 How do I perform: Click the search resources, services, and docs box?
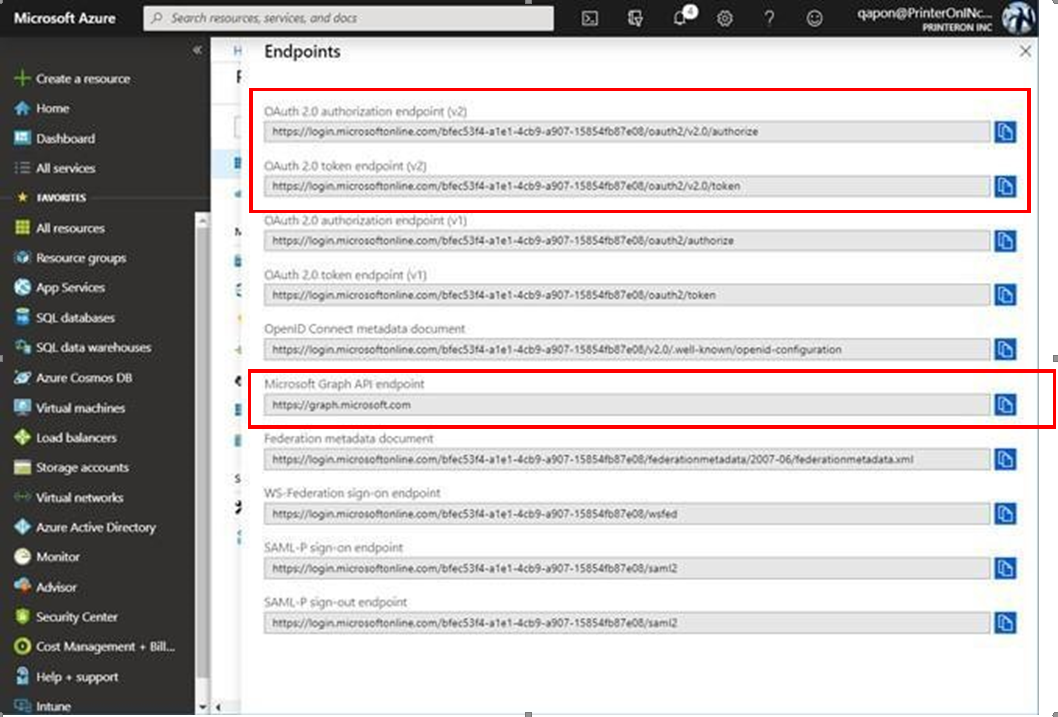coord(348,18)
